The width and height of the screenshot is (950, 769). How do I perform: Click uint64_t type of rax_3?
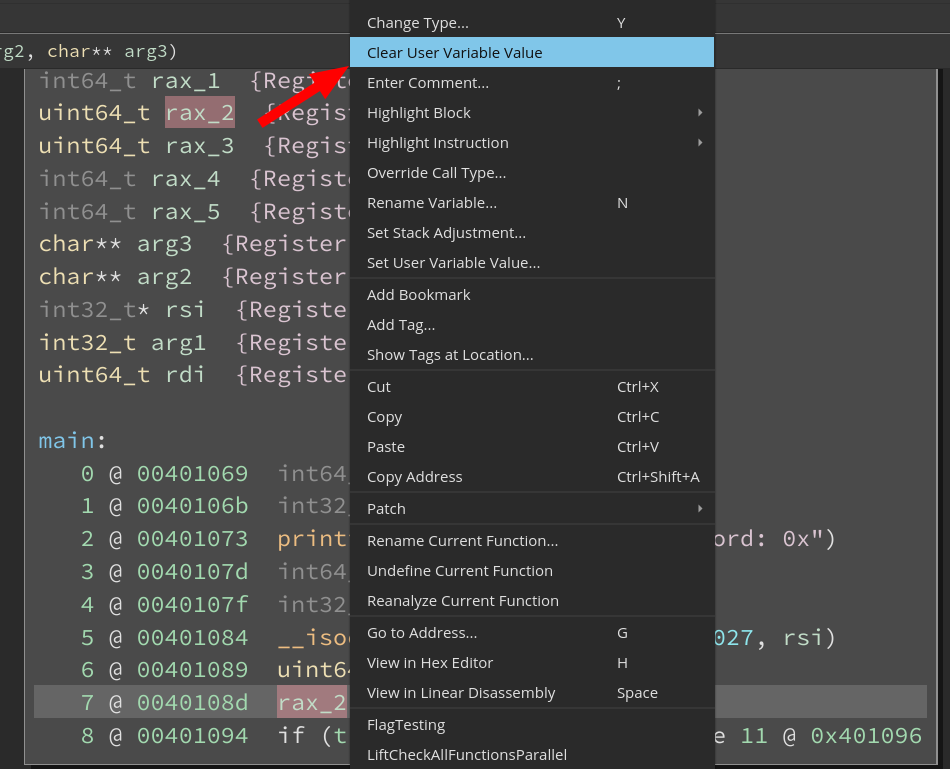click(94, 146)
